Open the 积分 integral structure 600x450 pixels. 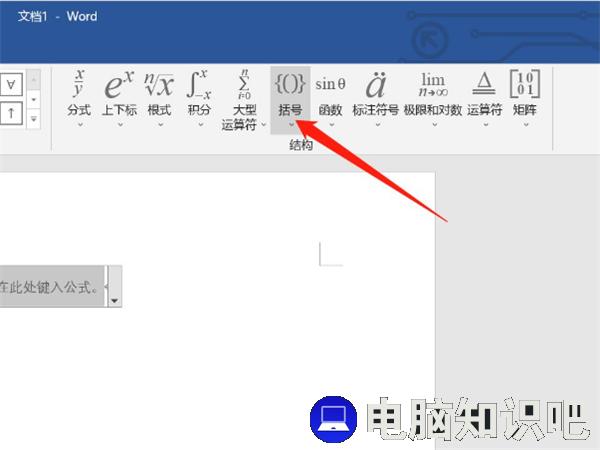[199, 99]
